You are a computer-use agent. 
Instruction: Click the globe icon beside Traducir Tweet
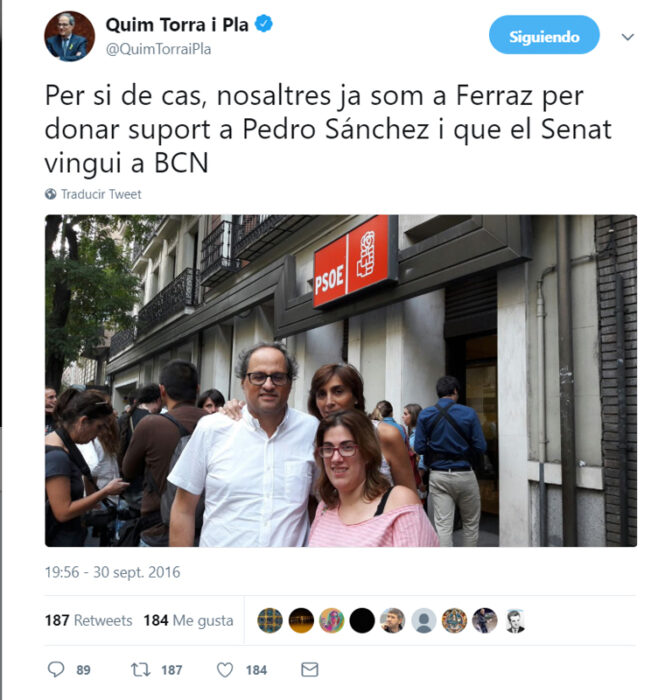coord(50,194)
